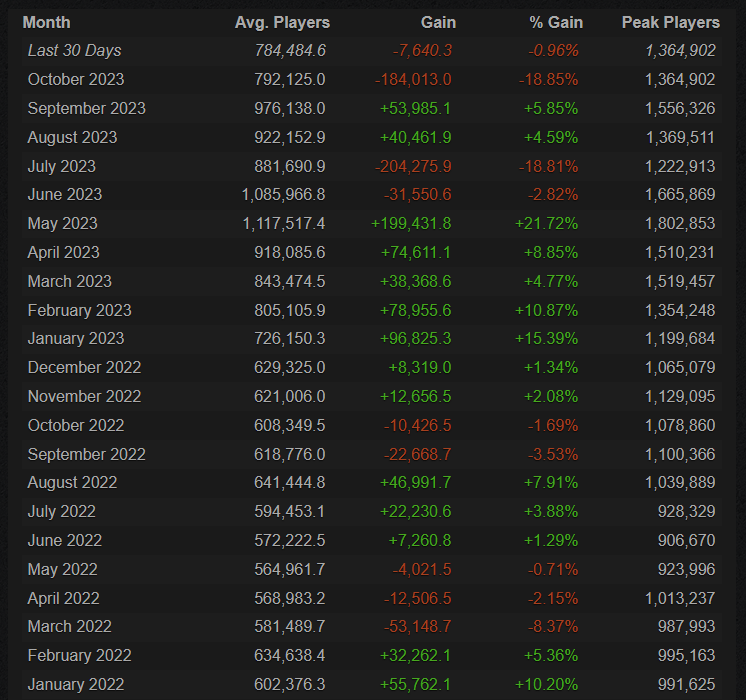The height and width of the screenshot is (700, 746).
Task: Select the August 2023 month cell
Action: coord(72,138)
